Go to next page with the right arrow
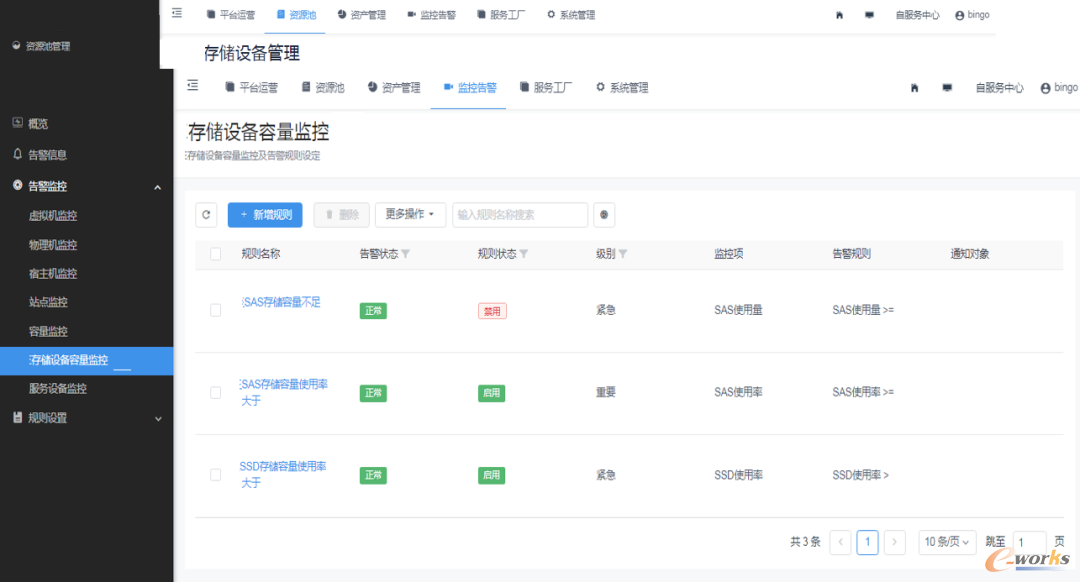This screenshot has height=582, width=1080. 895,542
